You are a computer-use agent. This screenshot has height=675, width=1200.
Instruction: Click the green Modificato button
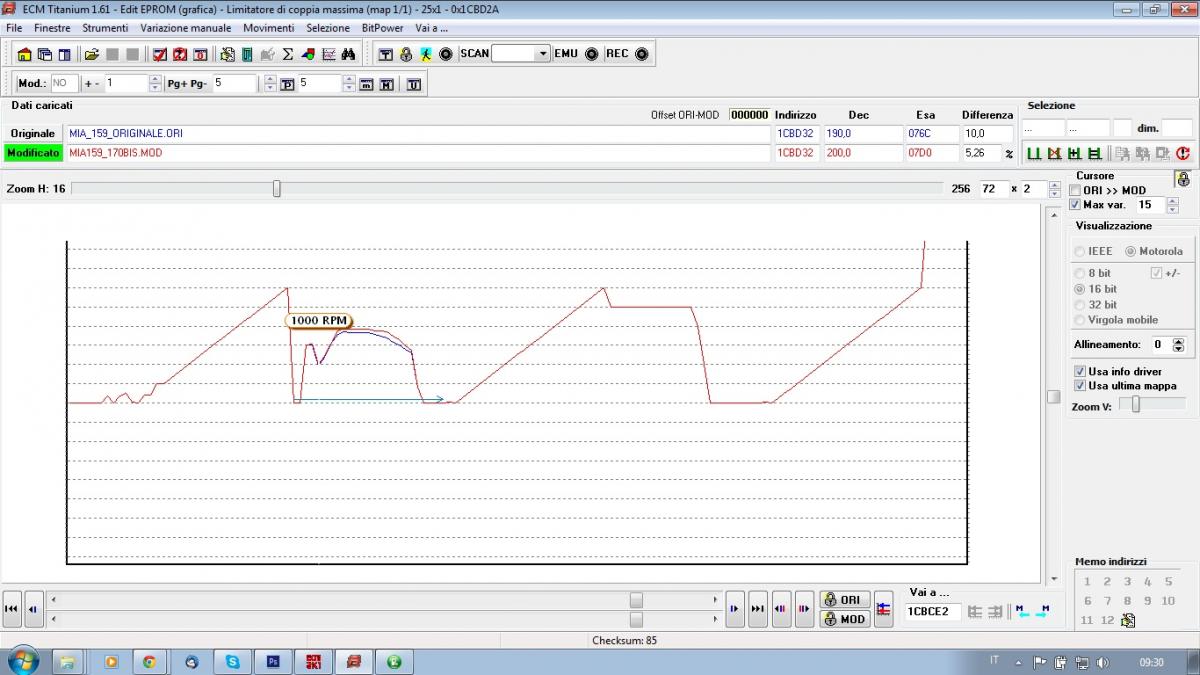tap(33, 153)
